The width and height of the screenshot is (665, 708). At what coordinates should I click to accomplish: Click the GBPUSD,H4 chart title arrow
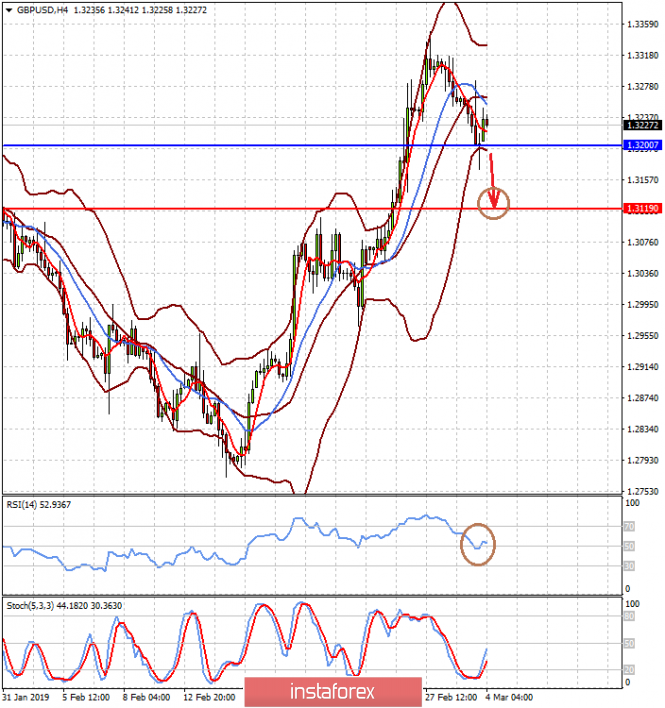click(x=9, y=10)
